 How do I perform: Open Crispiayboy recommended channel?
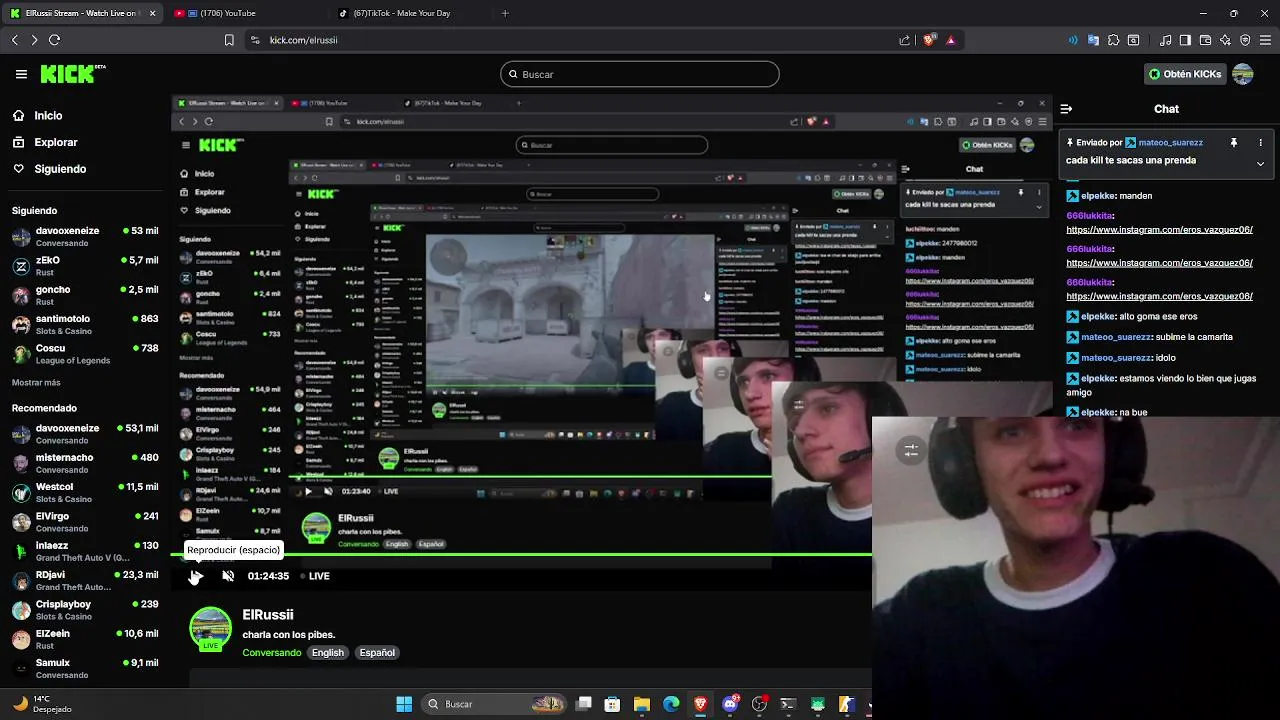(x=85, y=610)
